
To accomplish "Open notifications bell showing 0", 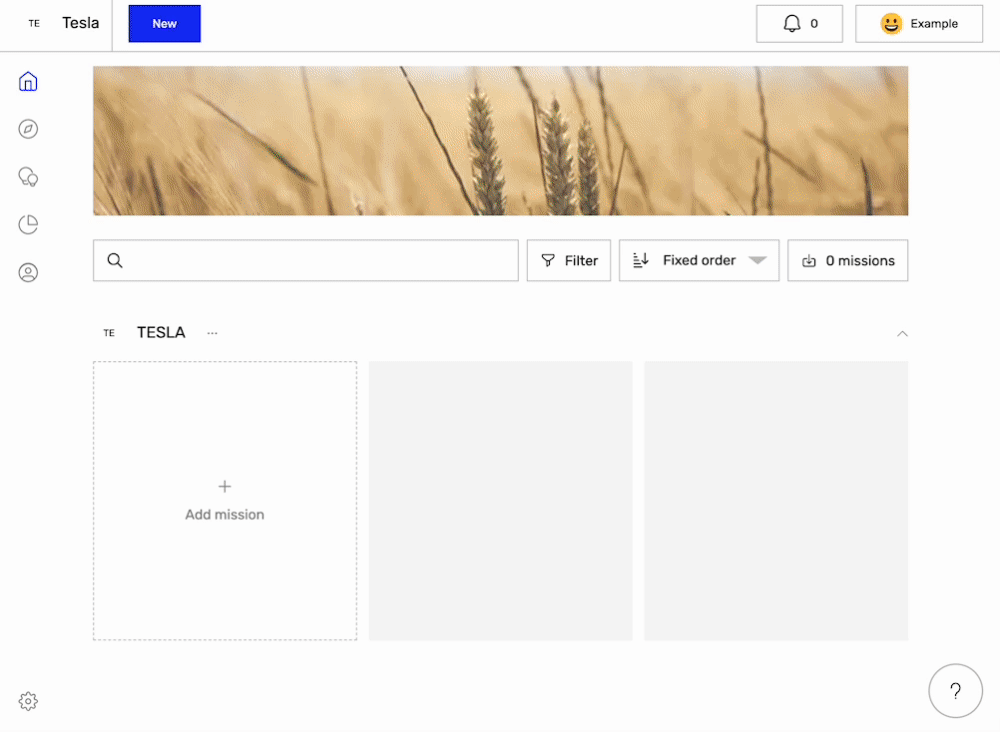I will point(799,24).
